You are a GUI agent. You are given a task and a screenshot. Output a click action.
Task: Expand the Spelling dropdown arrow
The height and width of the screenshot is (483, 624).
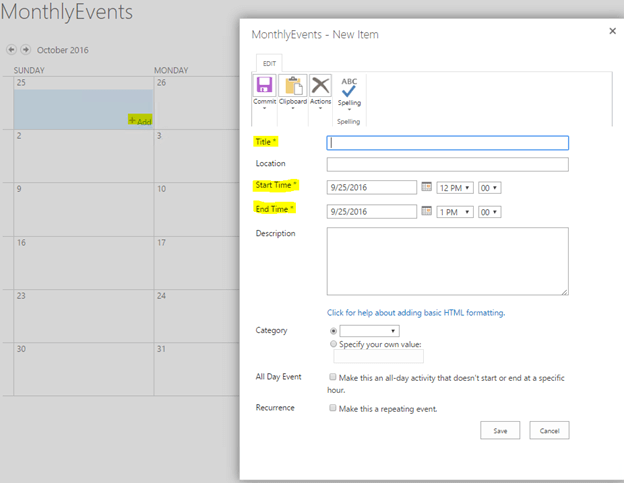[349, 109]
